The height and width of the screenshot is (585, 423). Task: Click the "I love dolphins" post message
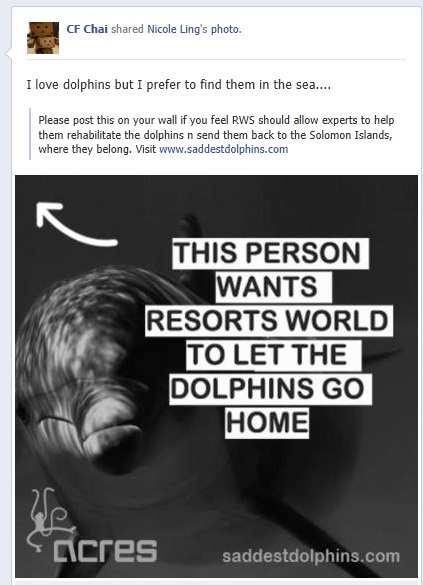[179, 85]
